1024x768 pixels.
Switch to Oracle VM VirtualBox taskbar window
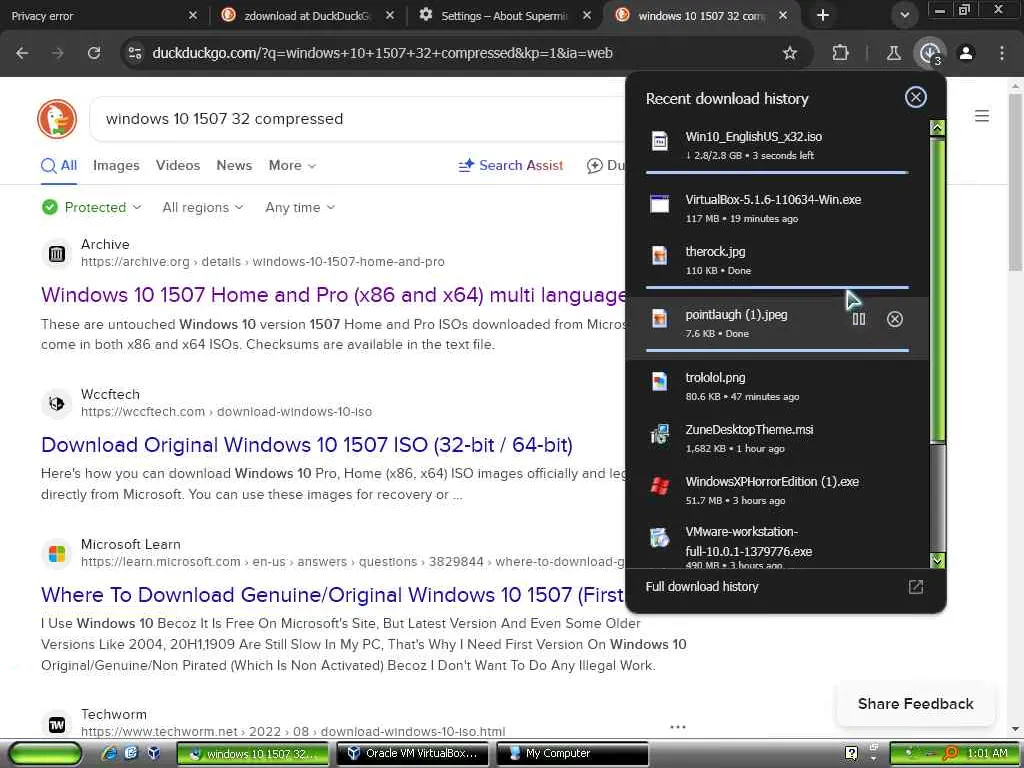(413, 754)
